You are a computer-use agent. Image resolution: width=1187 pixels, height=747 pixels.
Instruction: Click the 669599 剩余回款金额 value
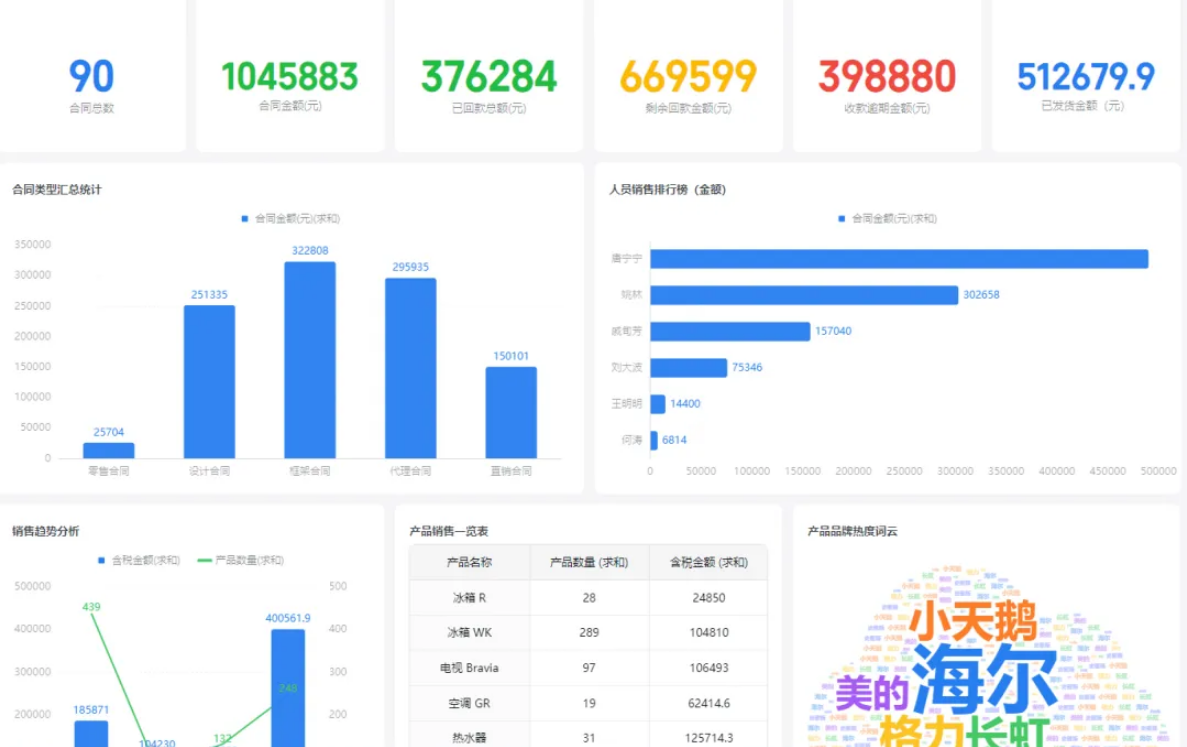point(688,76)
